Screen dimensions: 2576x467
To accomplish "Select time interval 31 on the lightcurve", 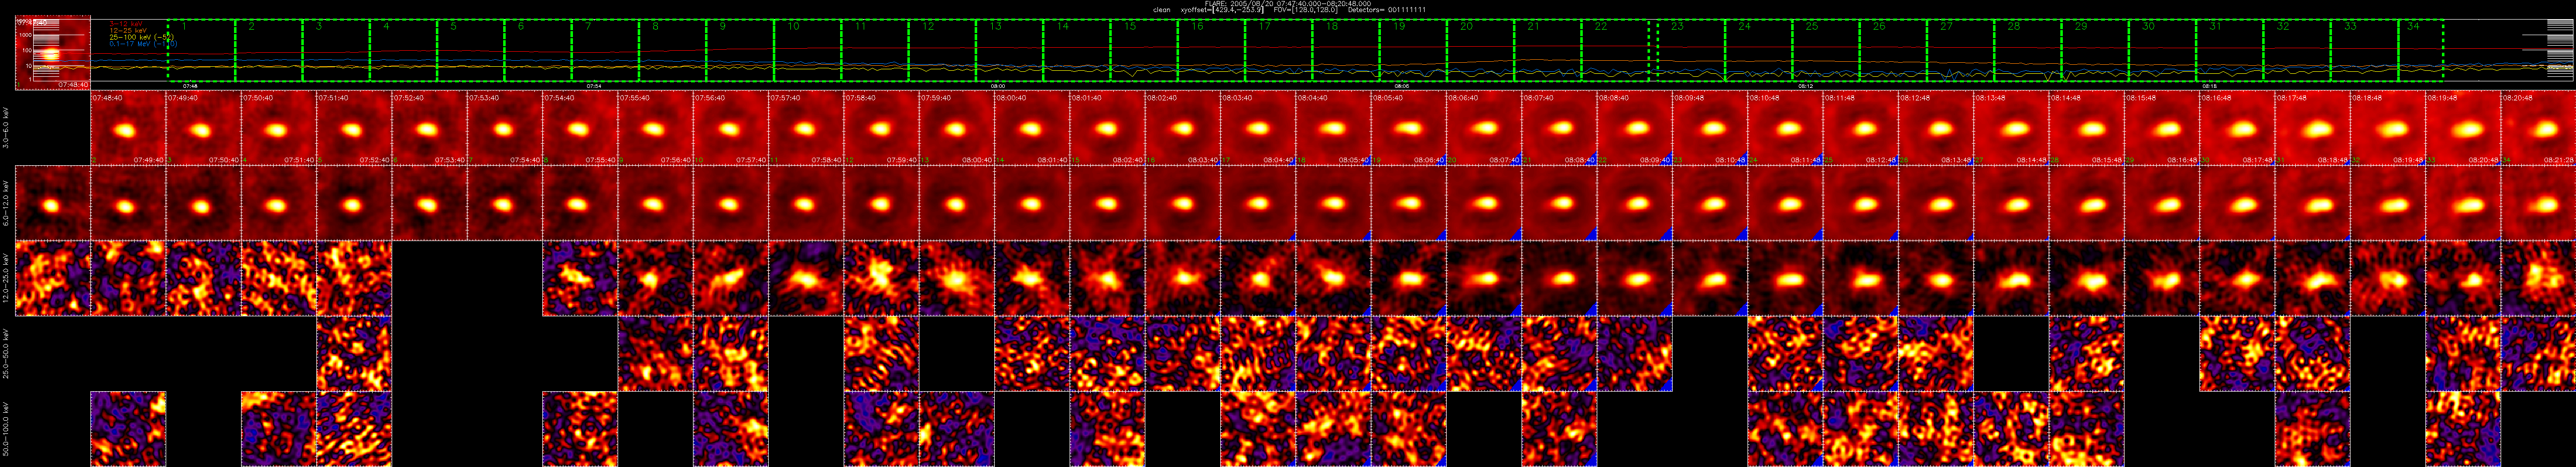I will point(2230,51).
